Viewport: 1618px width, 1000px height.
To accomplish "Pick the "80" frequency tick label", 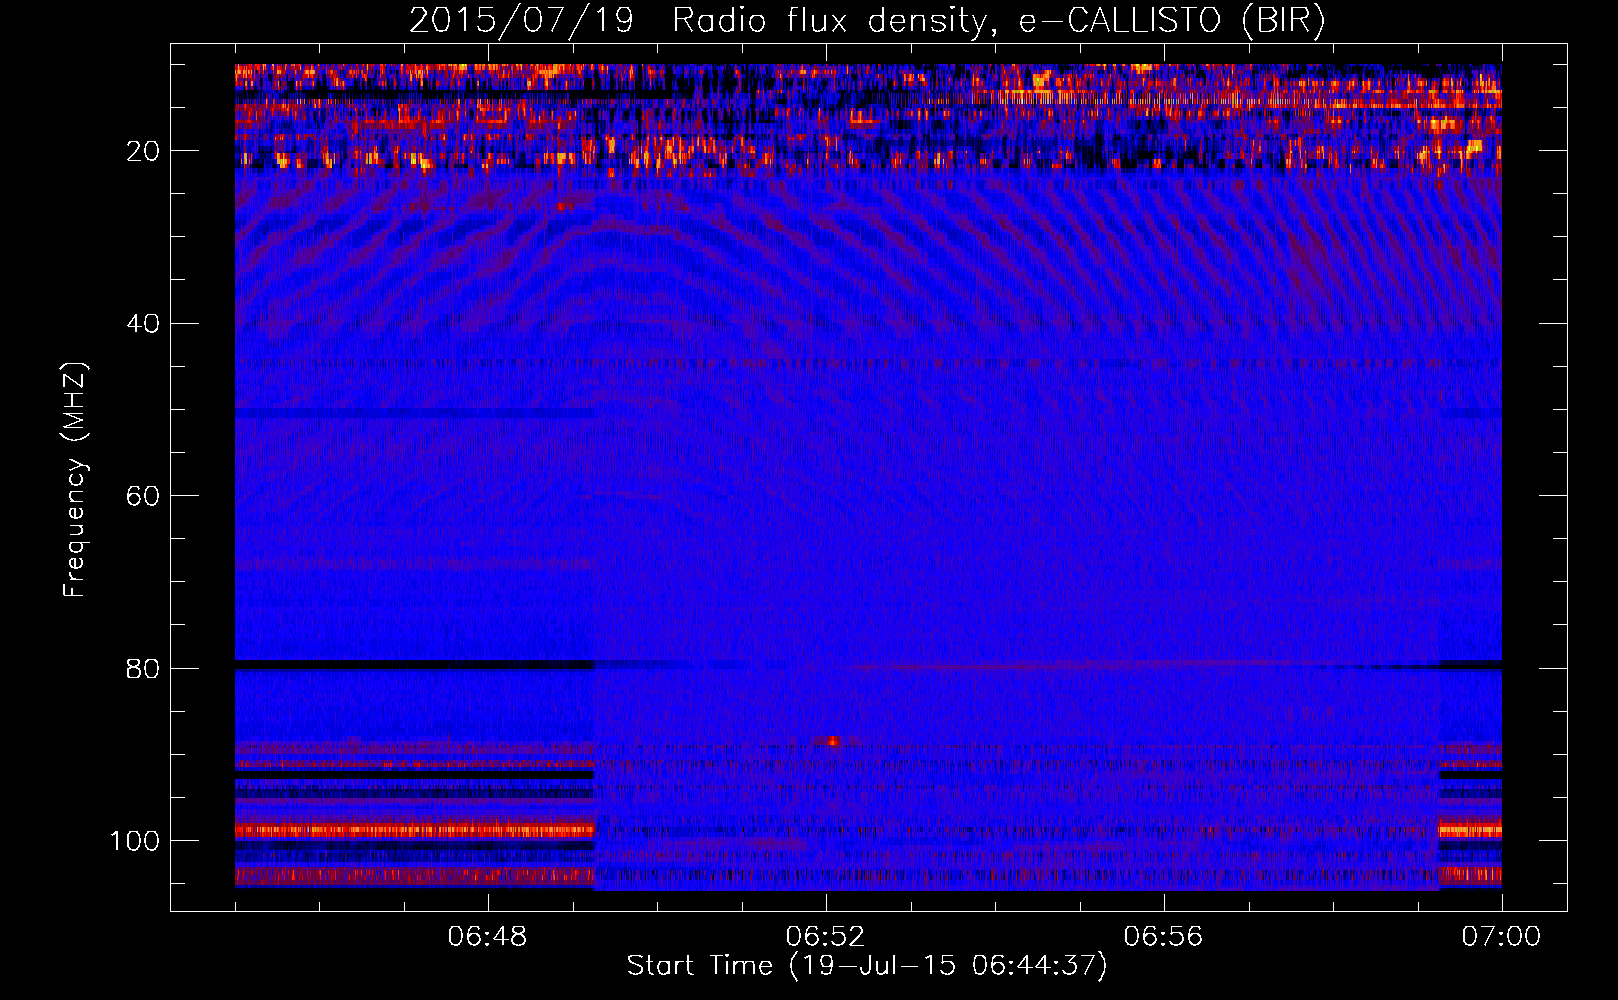I will (144, 669).
